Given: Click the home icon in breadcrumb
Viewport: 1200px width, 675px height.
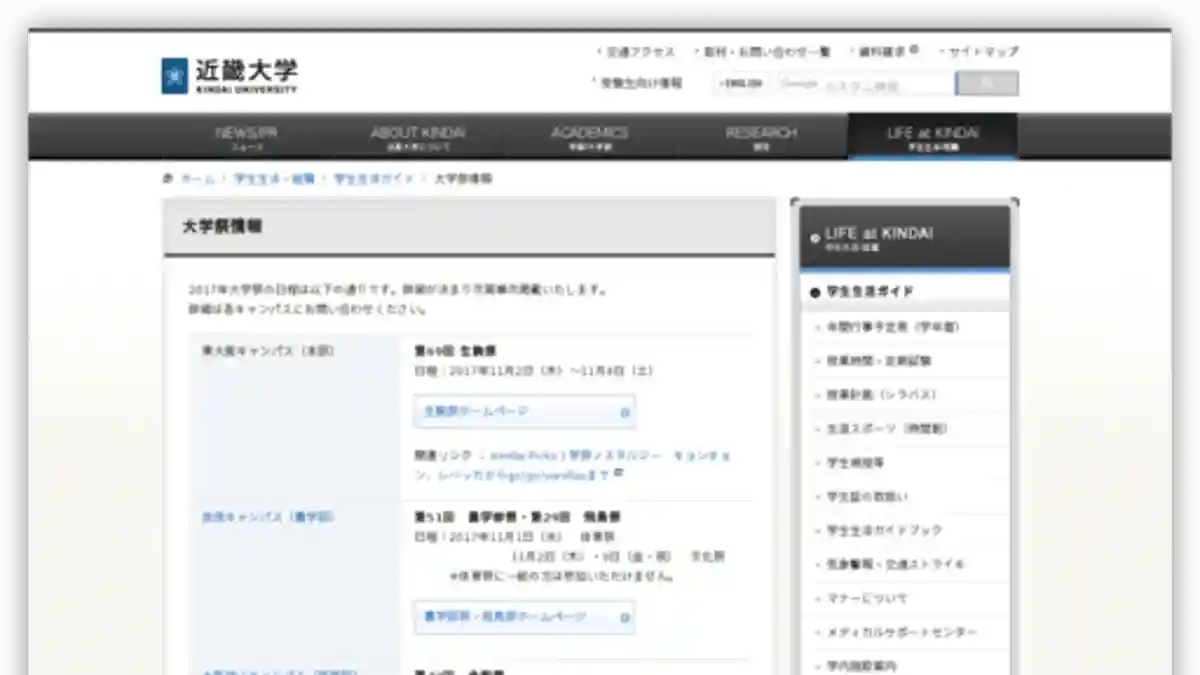Looking at the screenshot, I should click(x=168, y=179).
